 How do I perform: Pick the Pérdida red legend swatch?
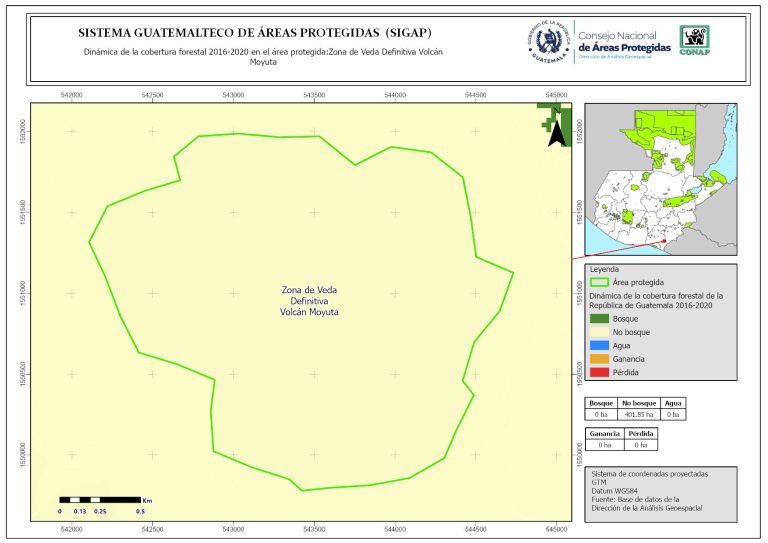click(600, 373)
